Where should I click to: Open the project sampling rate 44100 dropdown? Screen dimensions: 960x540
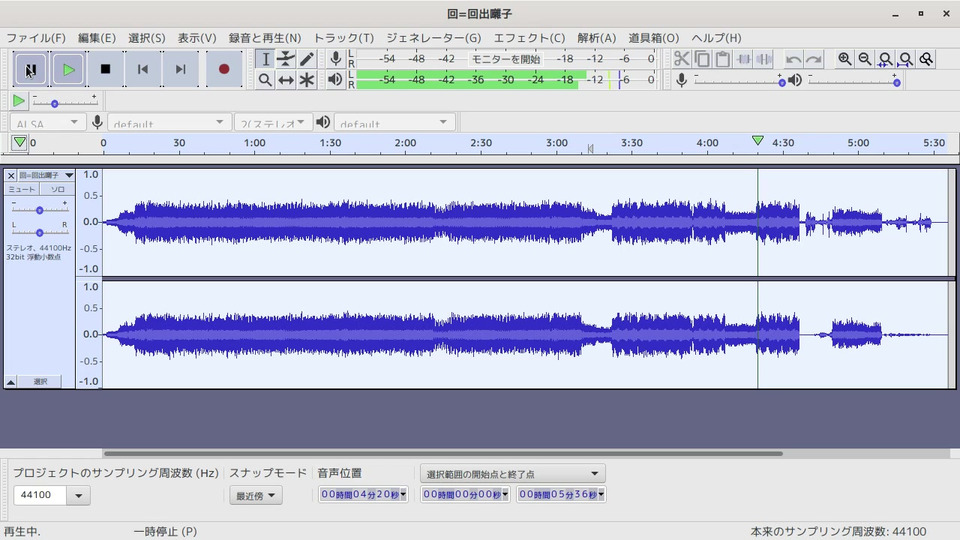tap(80, 495)
